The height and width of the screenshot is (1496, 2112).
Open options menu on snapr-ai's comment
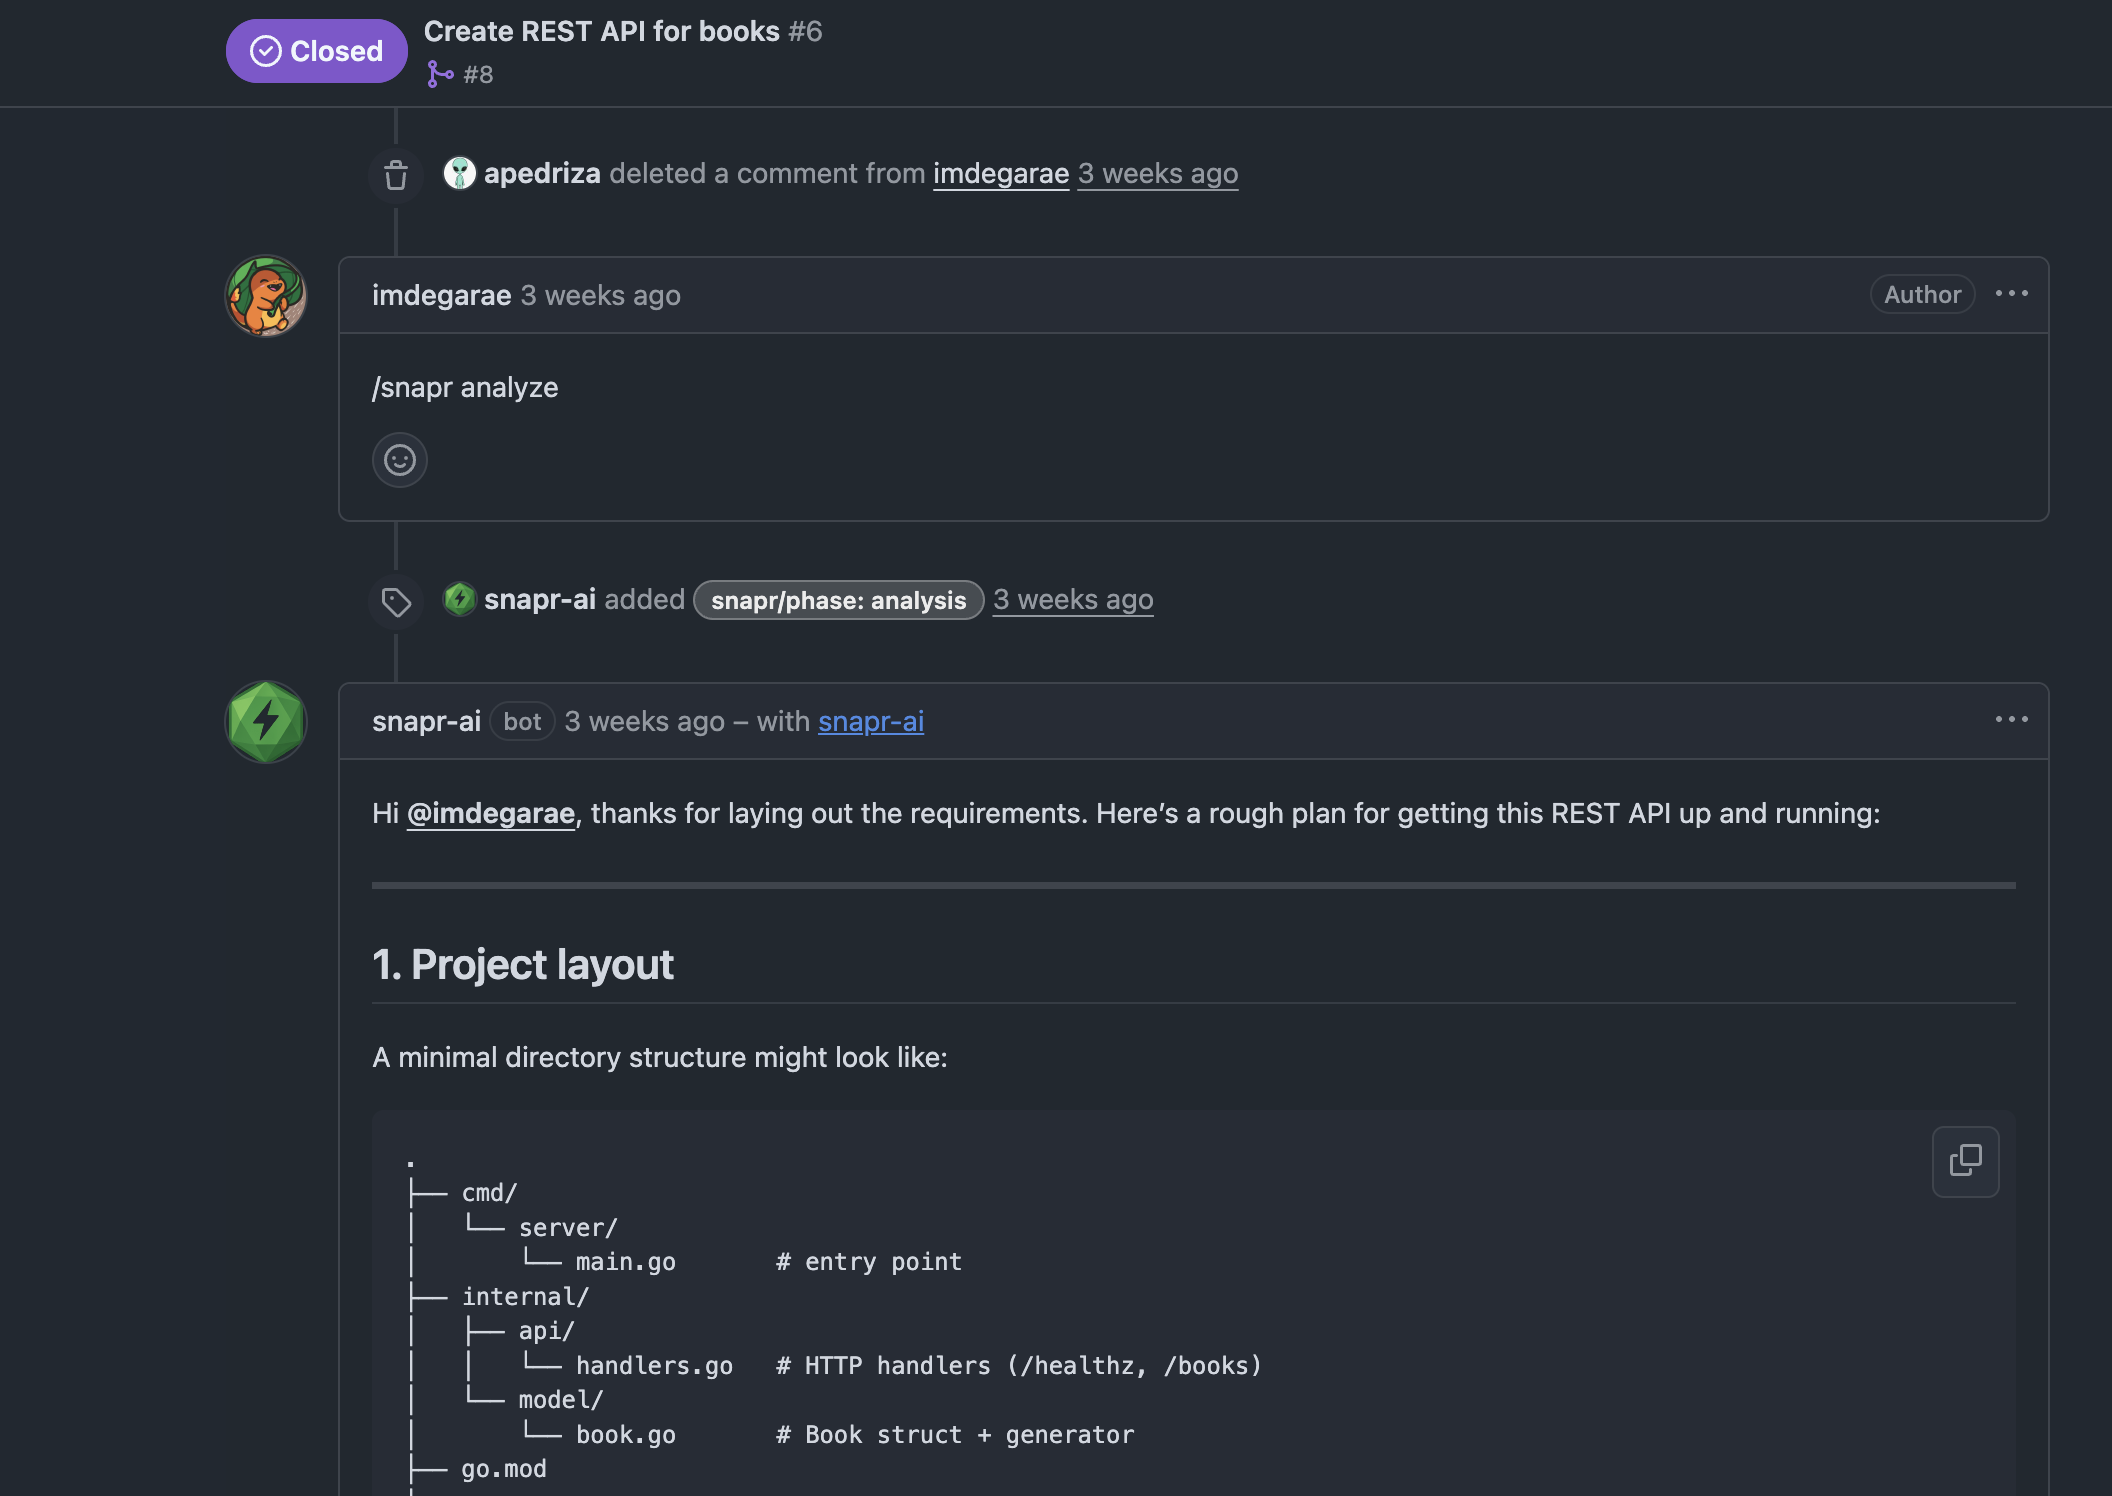[x=2011, y=720]
